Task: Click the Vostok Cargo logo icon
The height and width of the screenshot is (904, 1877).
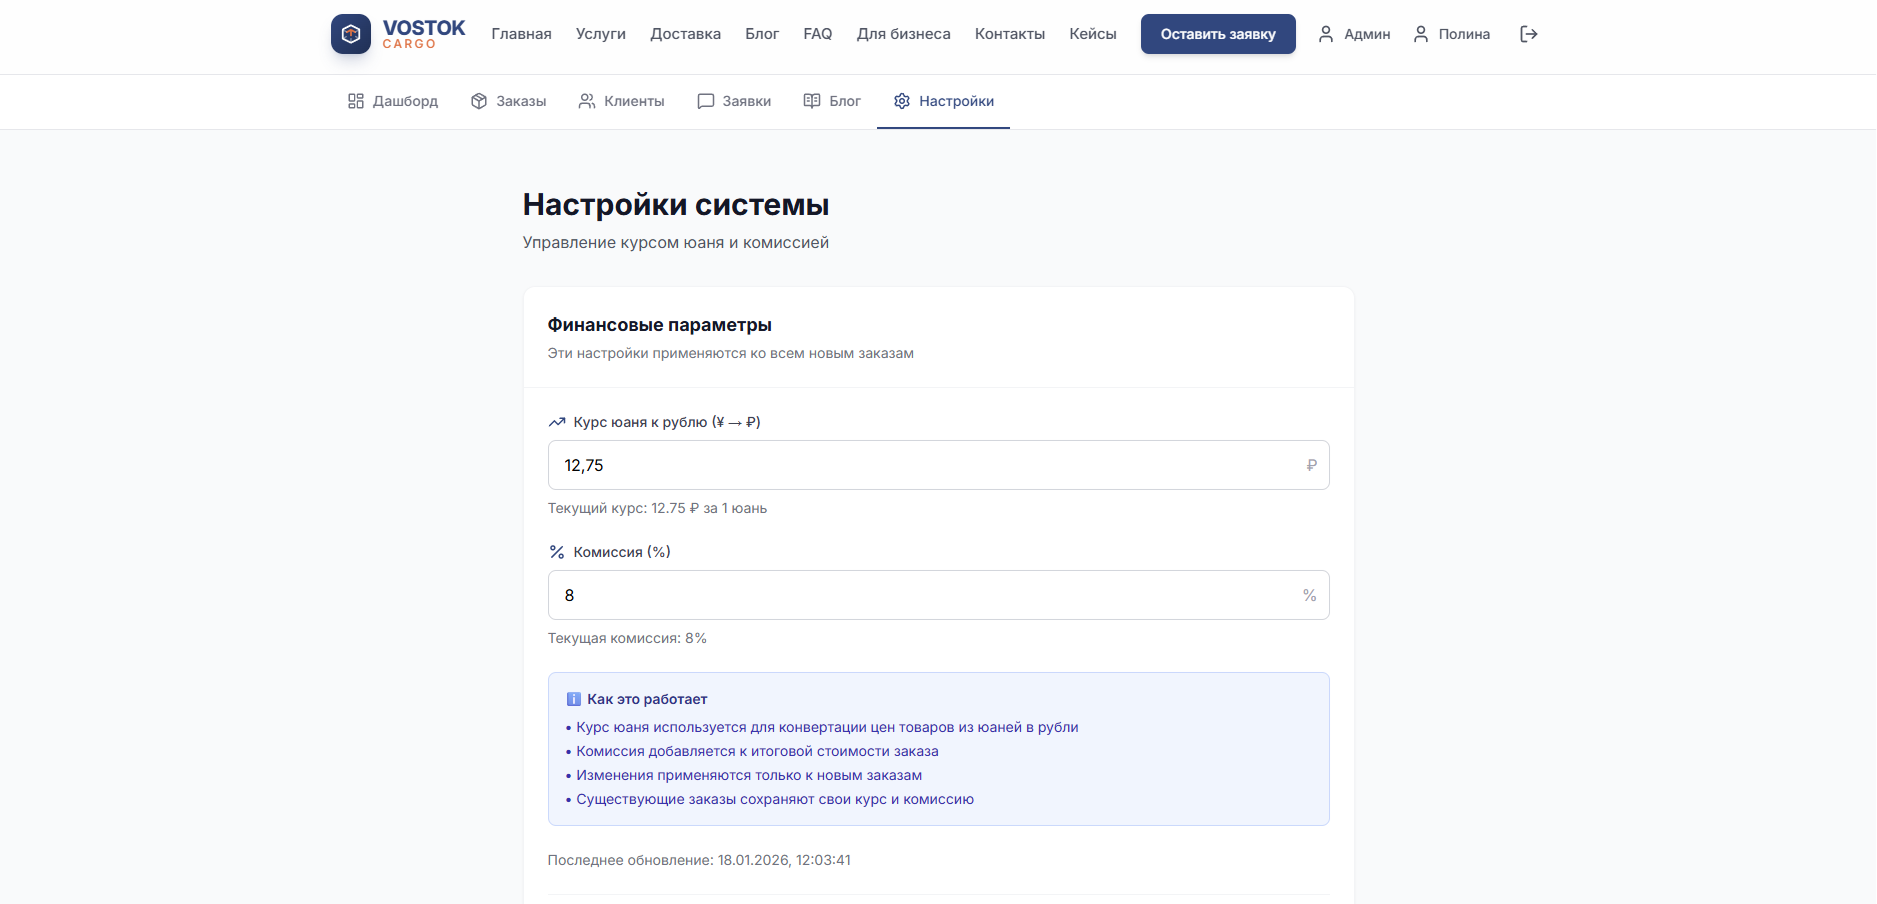Action: [x=351, y=34]
